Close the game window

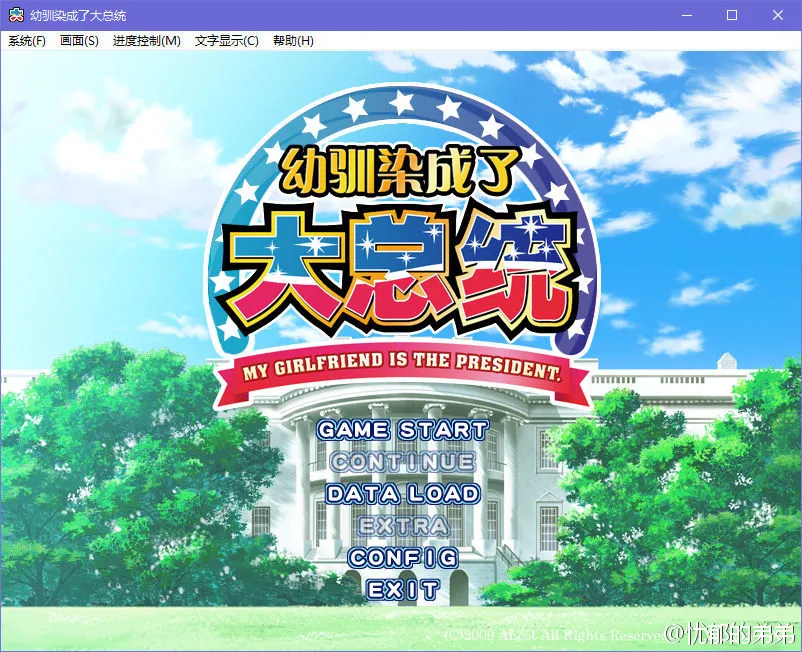pos(778,15)
